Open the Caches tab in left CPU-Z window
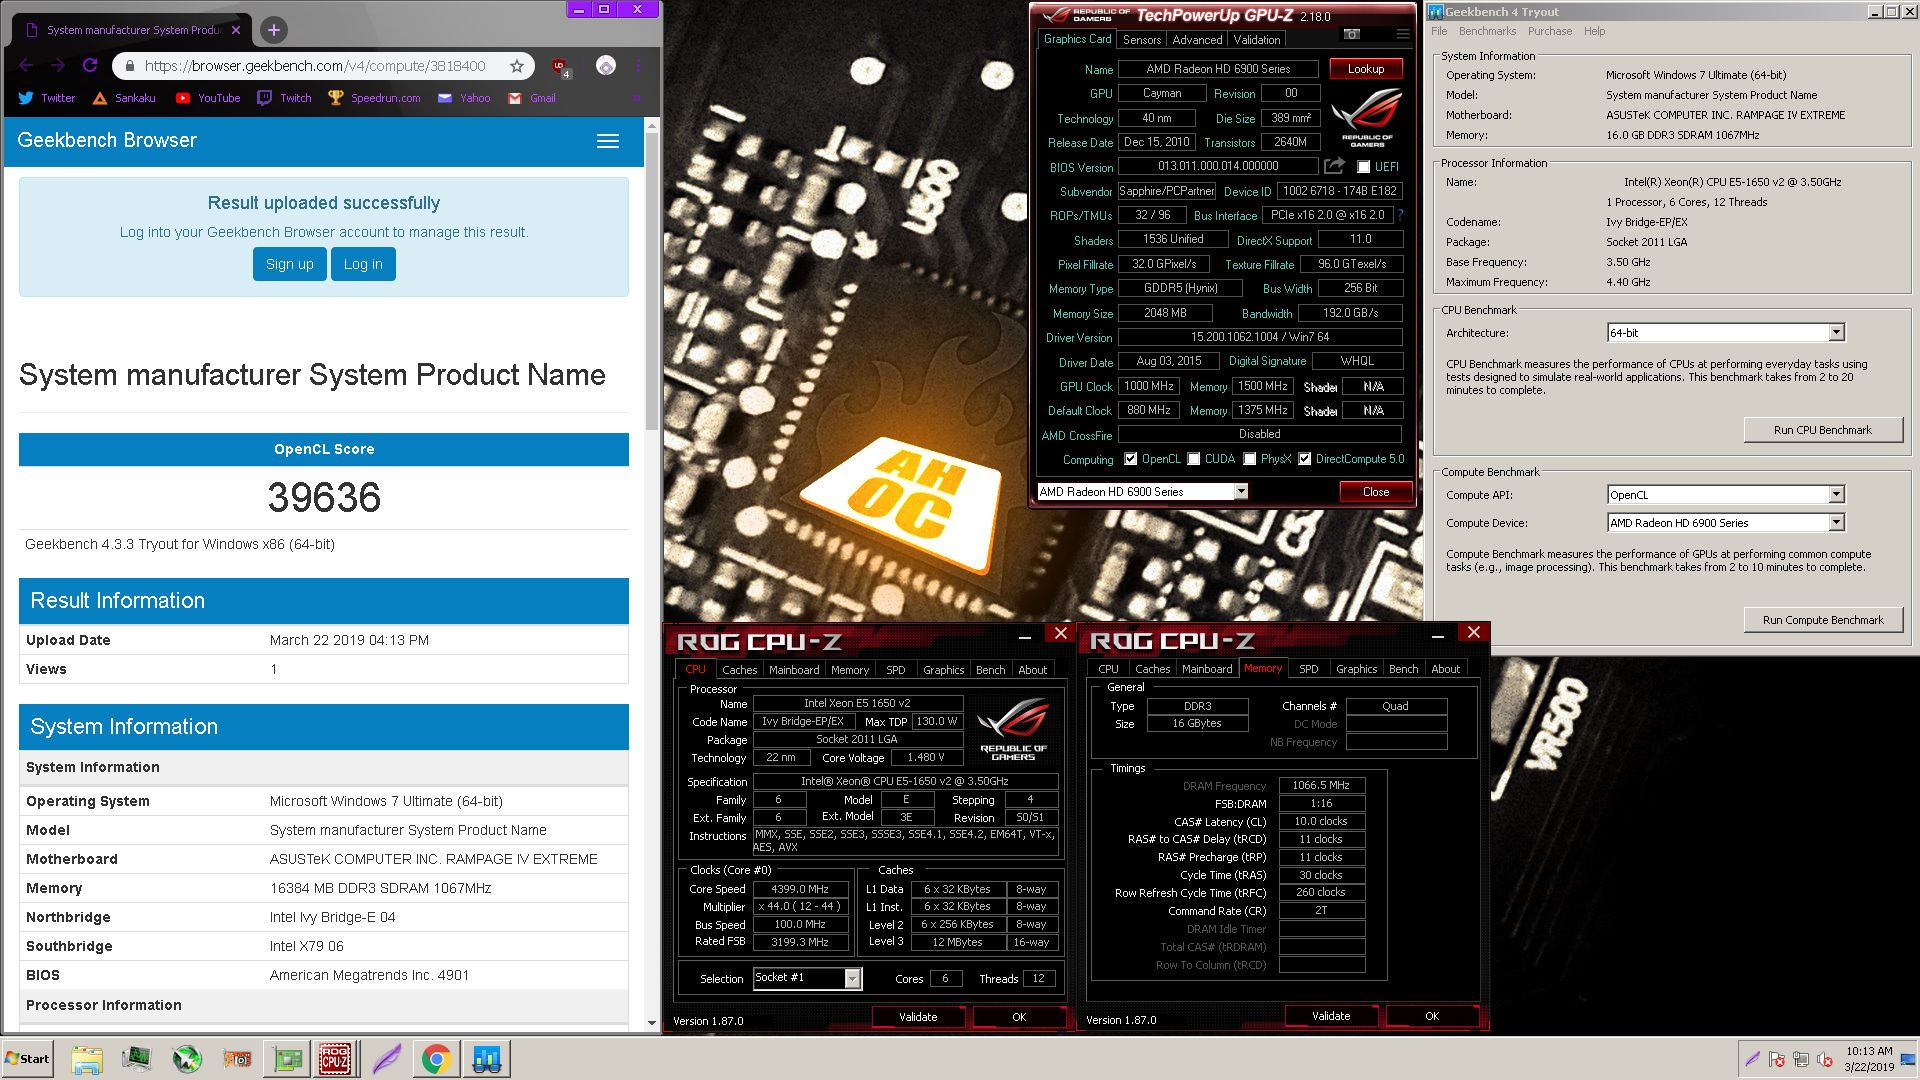Image resolution: width=1920 pixels, height=1080 pixels. pyautogui.click(x=739, y=670)
